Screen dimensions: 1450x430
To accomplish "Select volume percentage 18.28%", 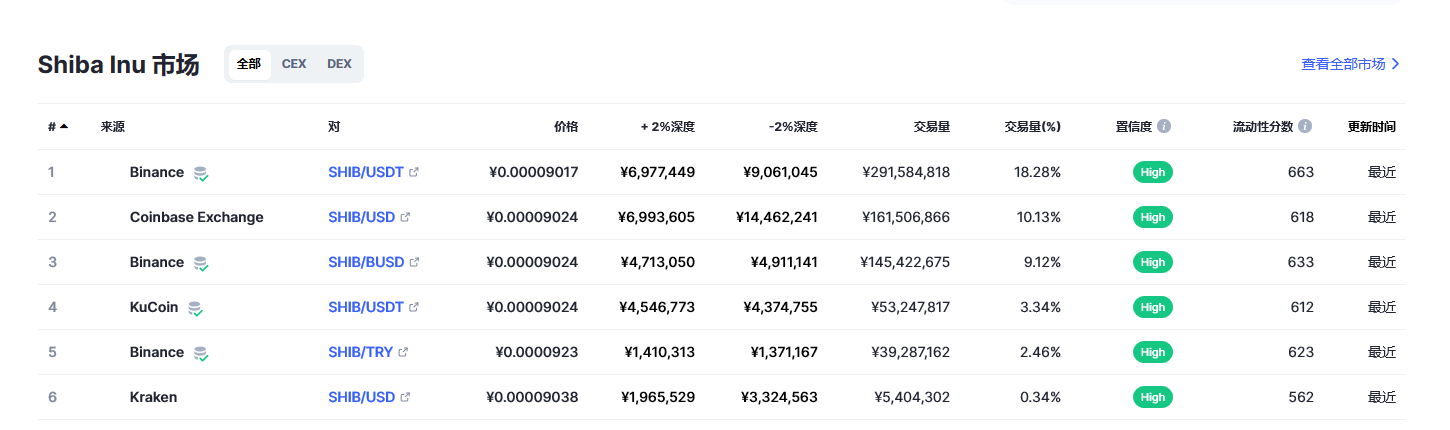I will click(x=1038, y=172).
